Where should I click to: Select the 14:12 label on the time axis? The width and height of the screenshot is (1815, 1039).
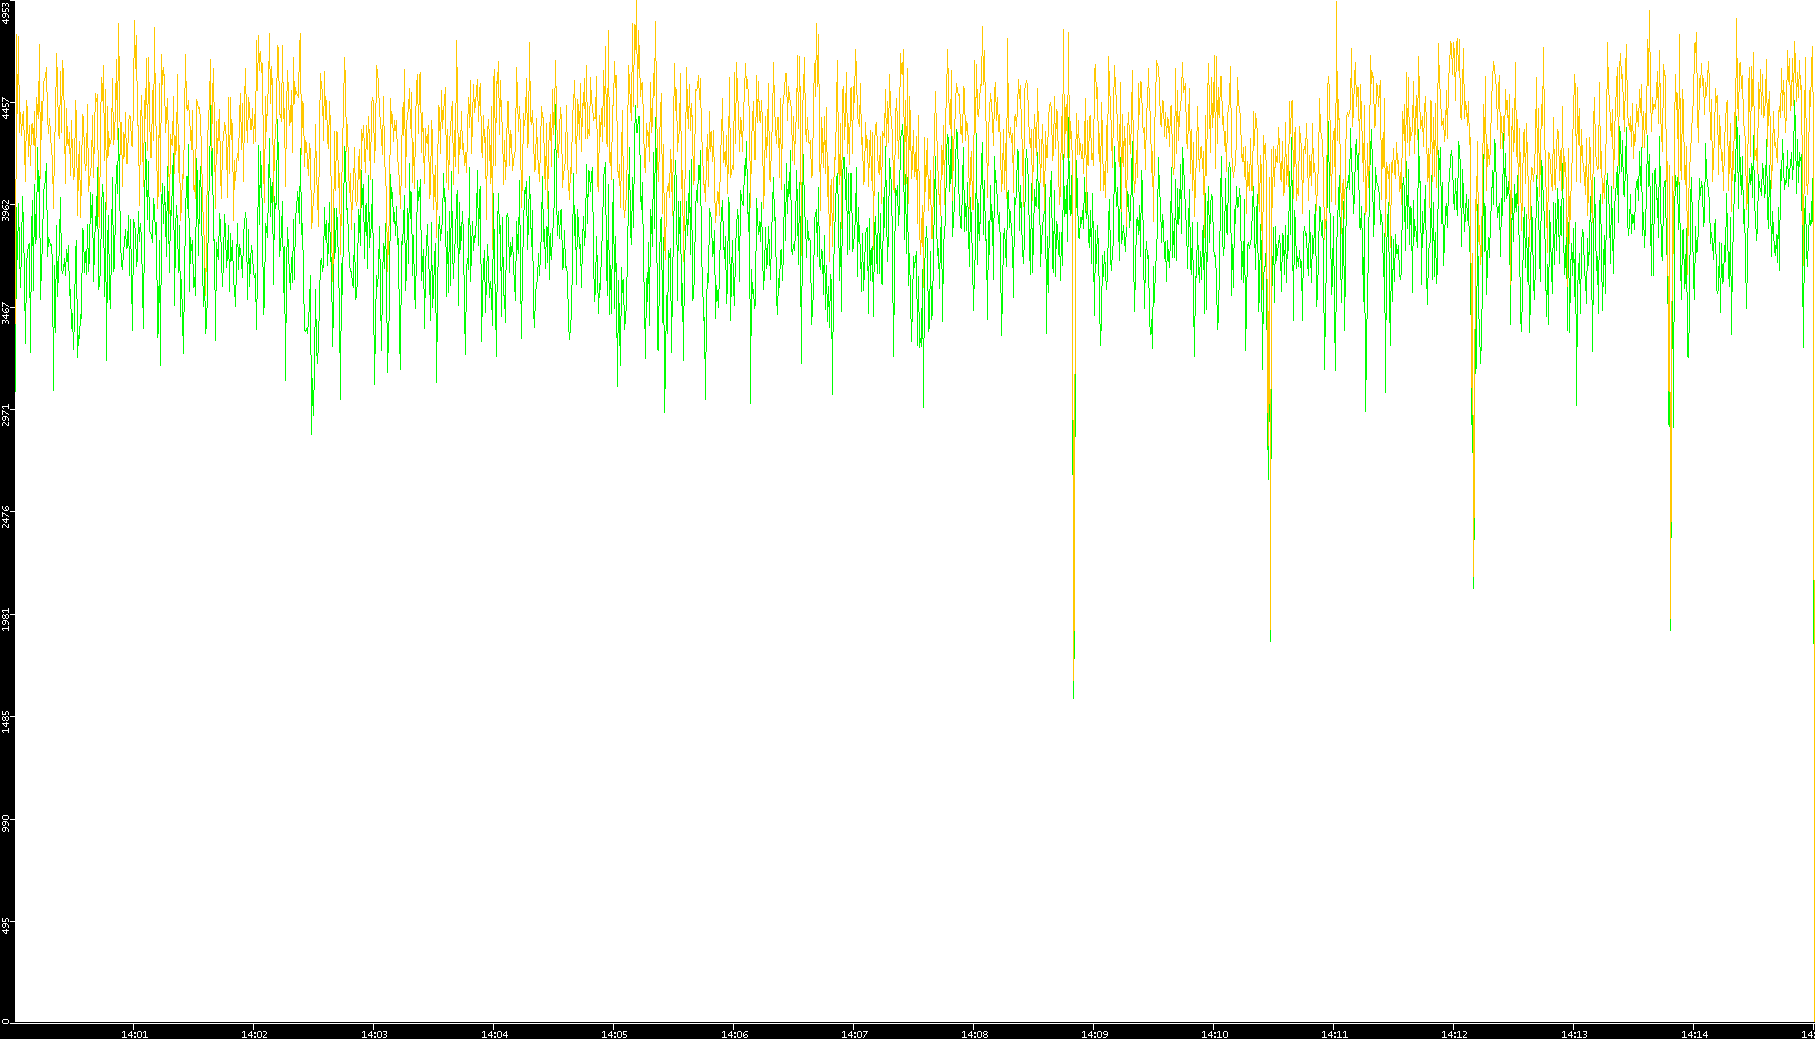point(1454,1034)
